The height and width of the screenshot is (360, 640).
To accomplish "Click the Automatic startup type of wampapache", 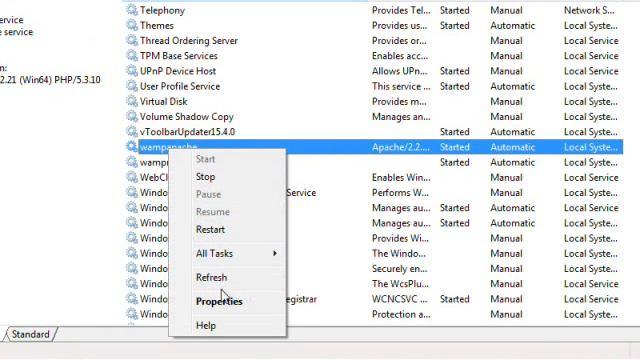I will click(513, 147).
